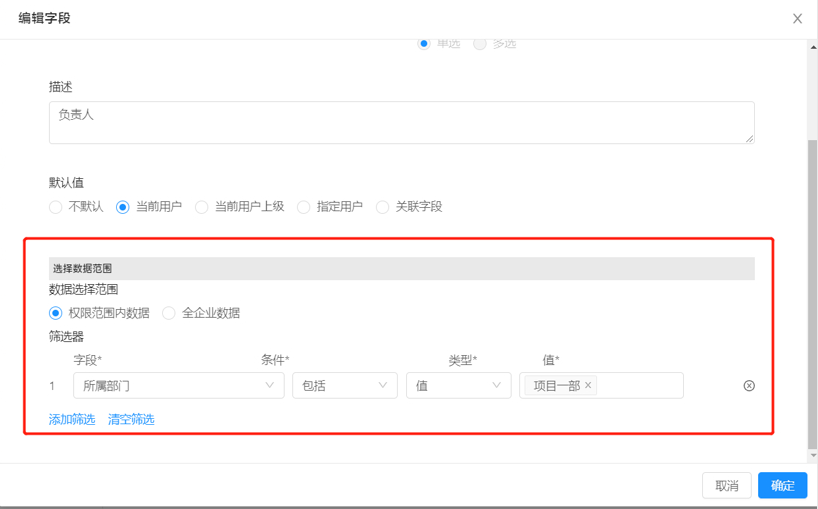Open the 值 type dropdown
818x509 pixels.
(x=458, y=385)
